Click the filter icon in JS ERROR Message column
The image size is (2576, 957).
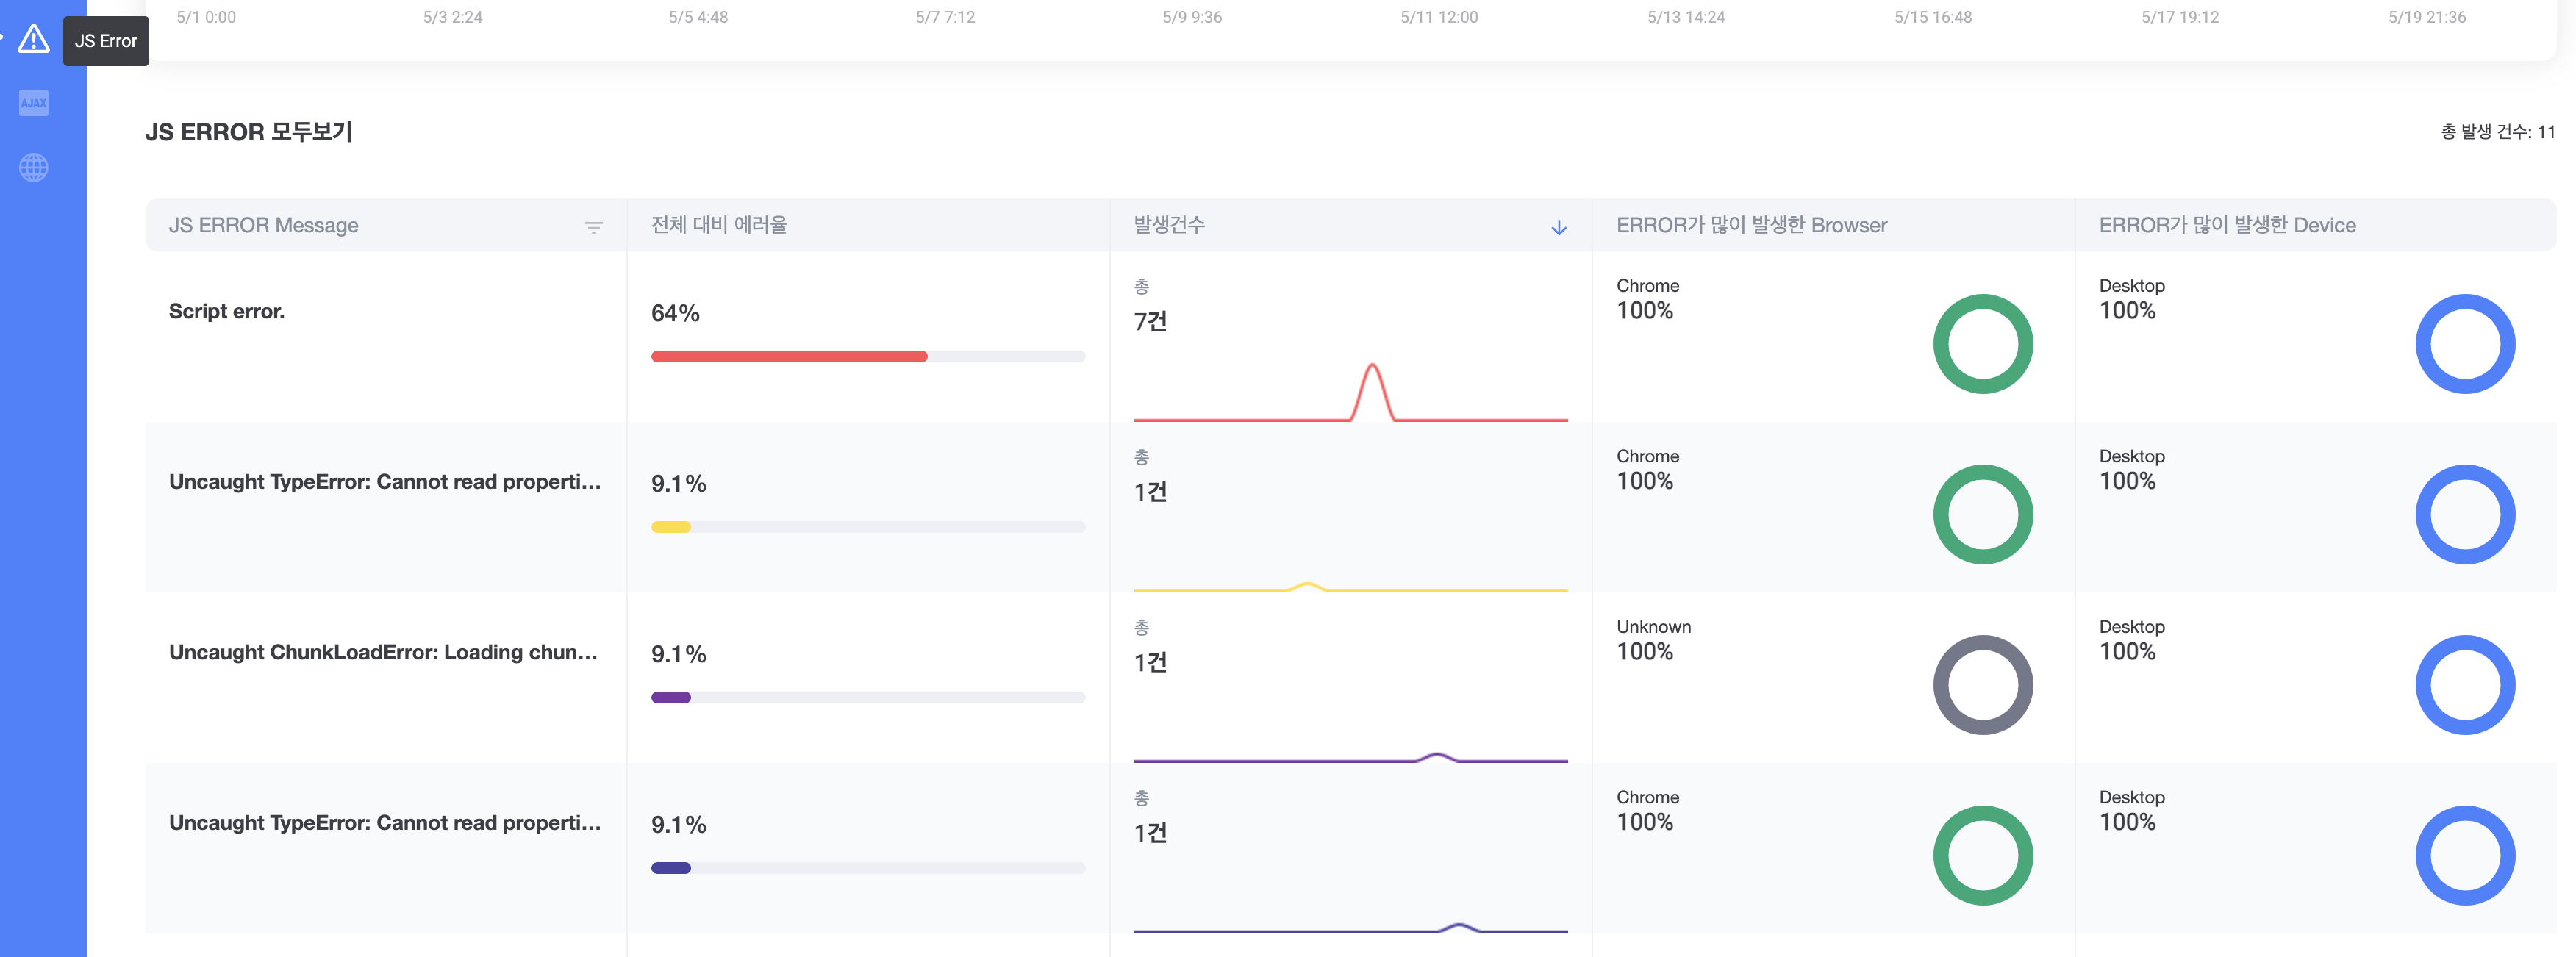pyautogui.click(x=593, y=227)
